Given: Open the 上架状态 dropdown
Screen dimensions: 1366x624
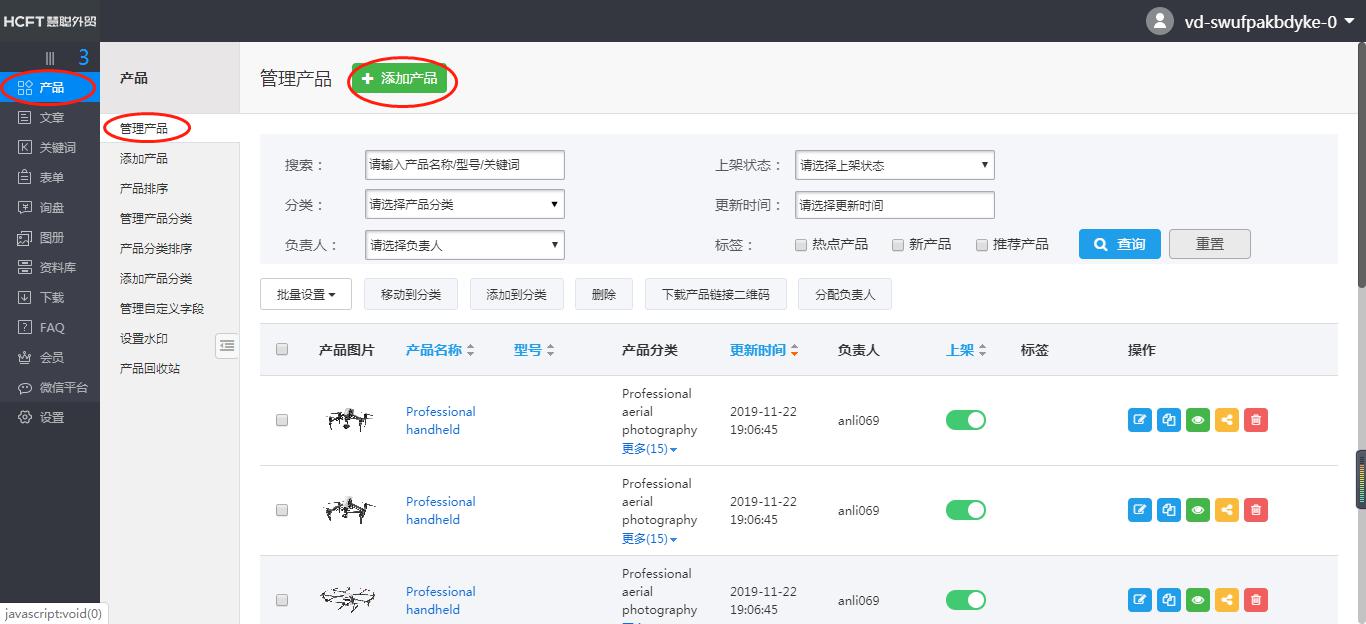Looking at the screenshot, I should pyautogui.click(x=894, y=165).
